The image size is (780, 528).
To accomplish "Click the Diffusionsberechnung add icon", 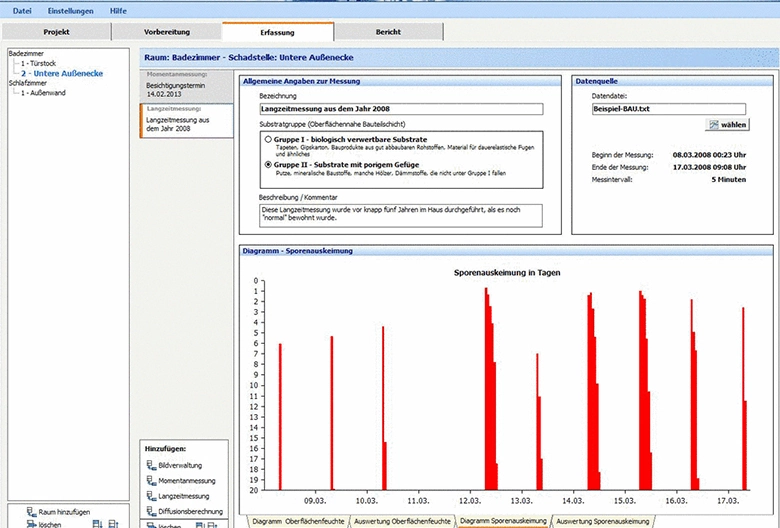I will point(153,510).
